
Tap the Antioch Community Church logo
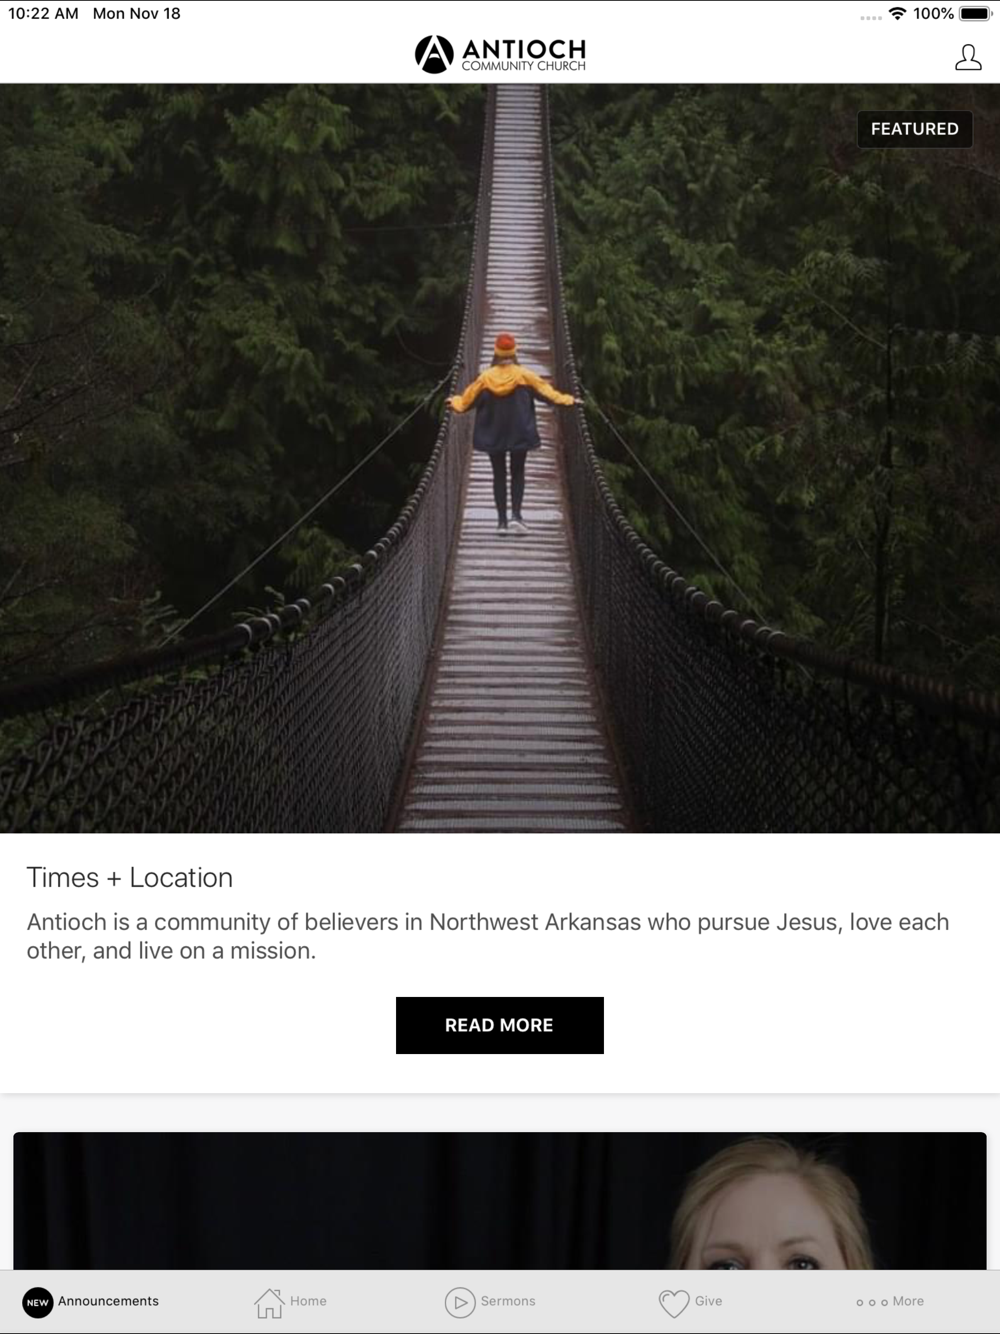(500, 55)
